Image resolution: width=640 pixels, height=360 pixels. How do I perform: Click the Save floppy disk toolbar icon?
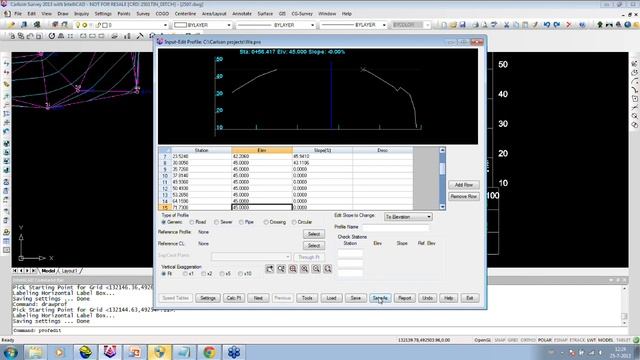(x=462, y=25)
